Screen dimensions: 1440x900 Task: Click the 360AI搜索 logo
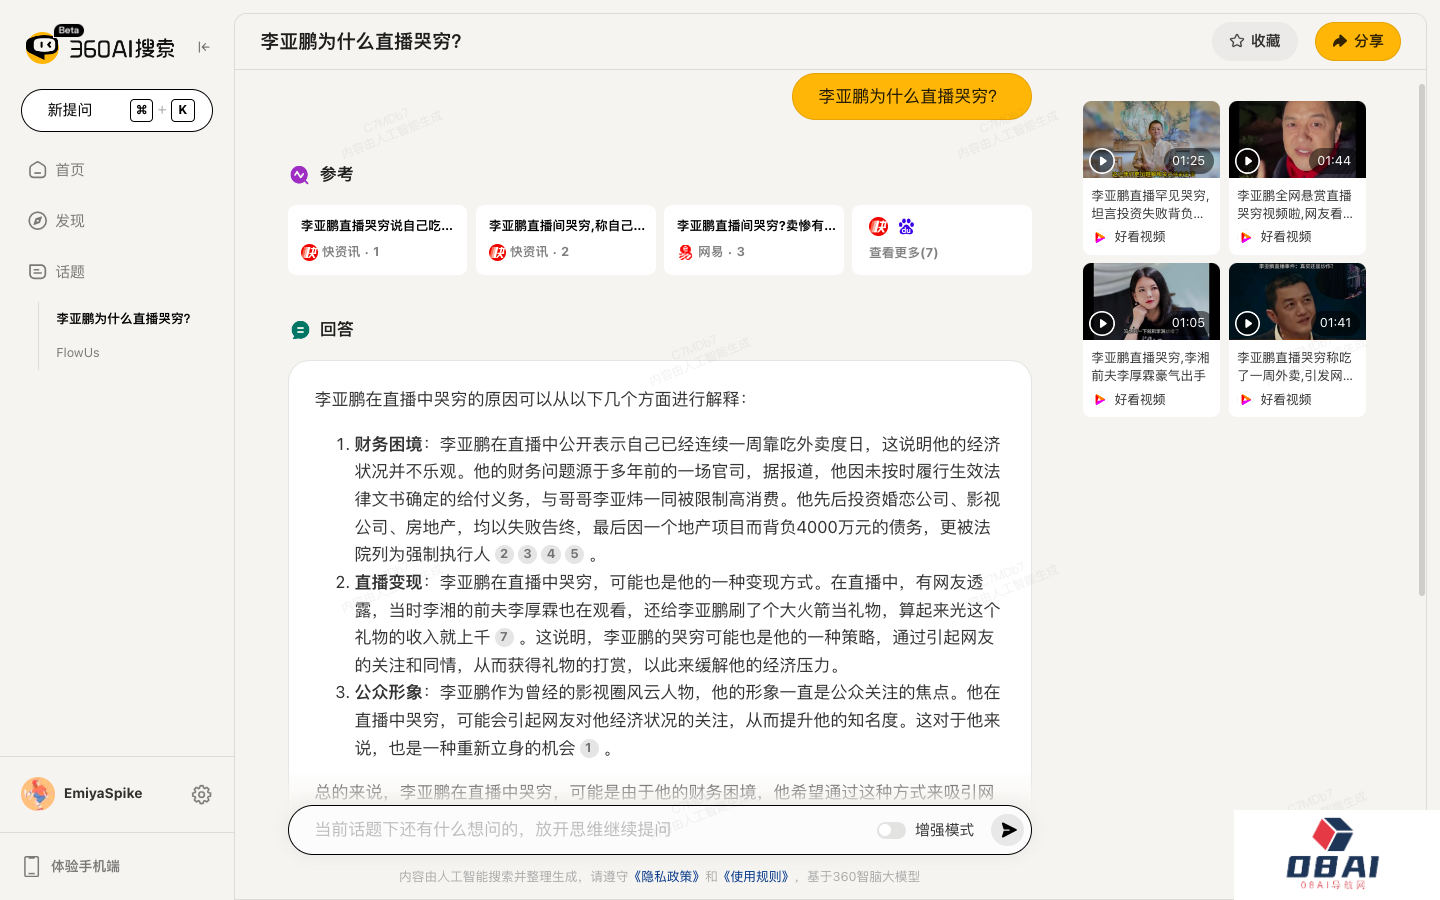(x=100, y=46)
